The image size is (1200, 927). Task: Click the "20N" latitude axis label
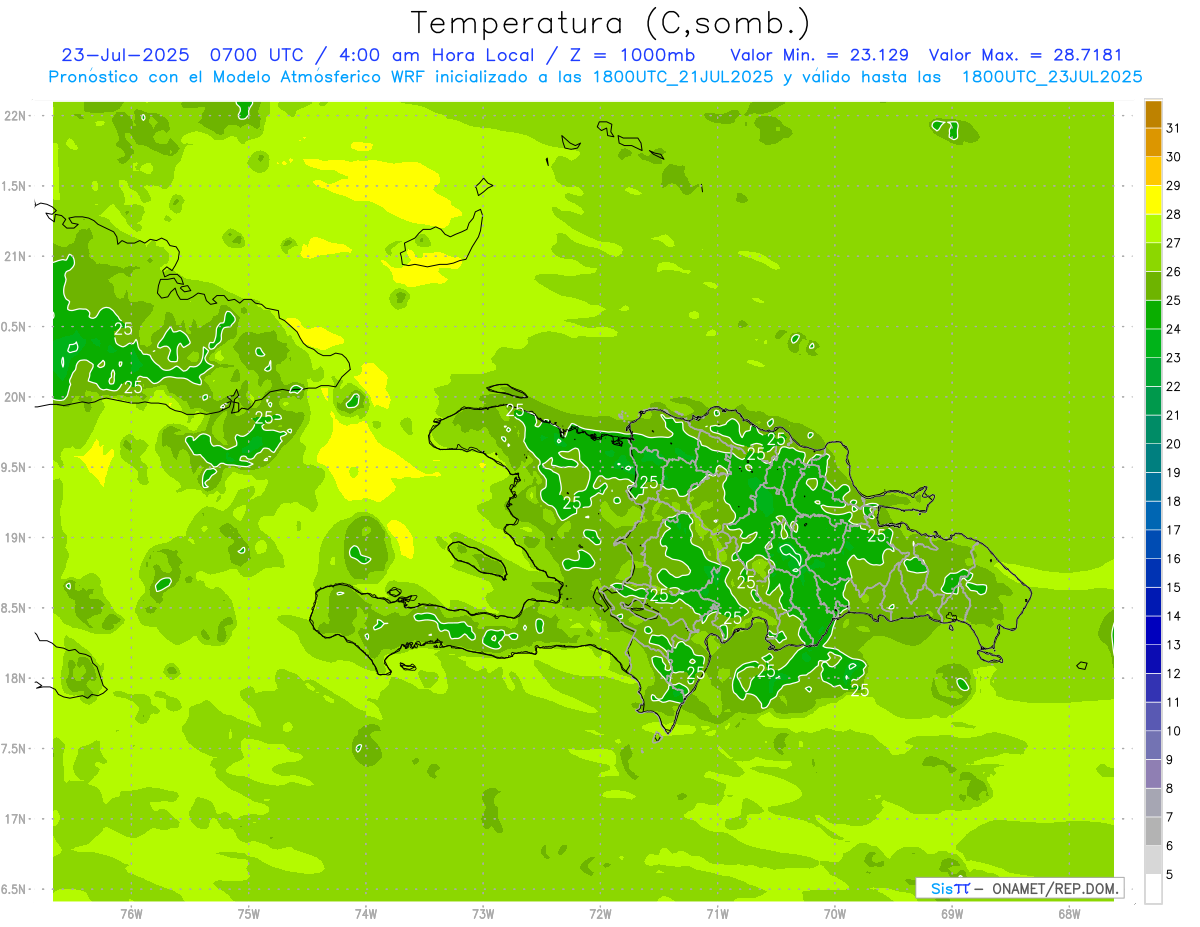(x=15, y=397)
